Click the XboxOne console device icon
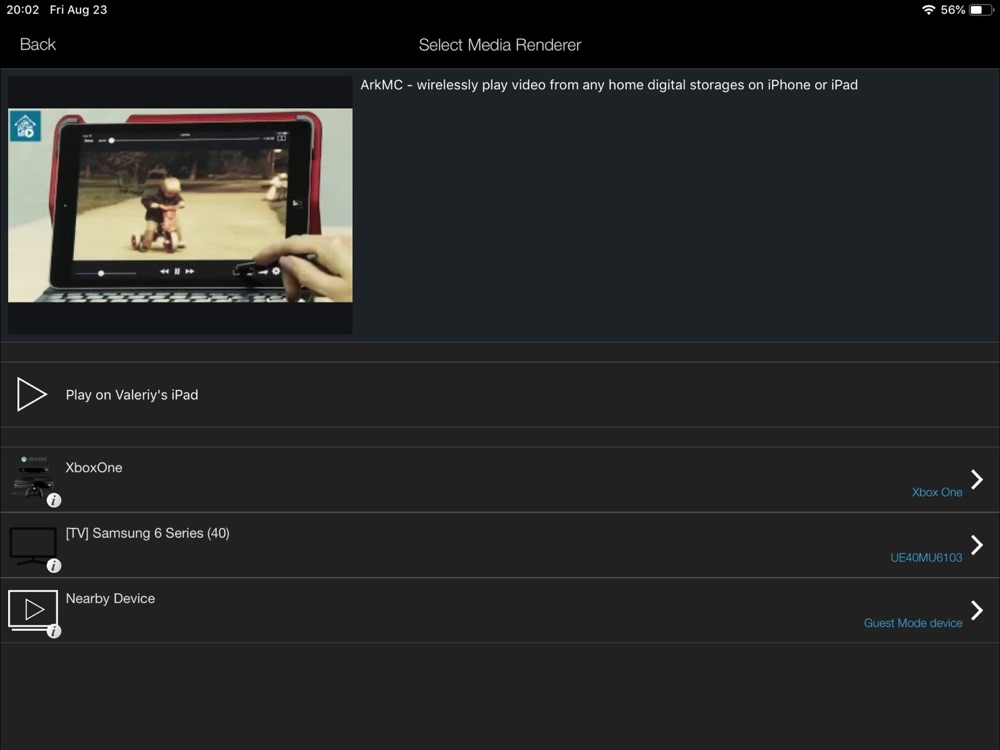 tap(33, 478)
